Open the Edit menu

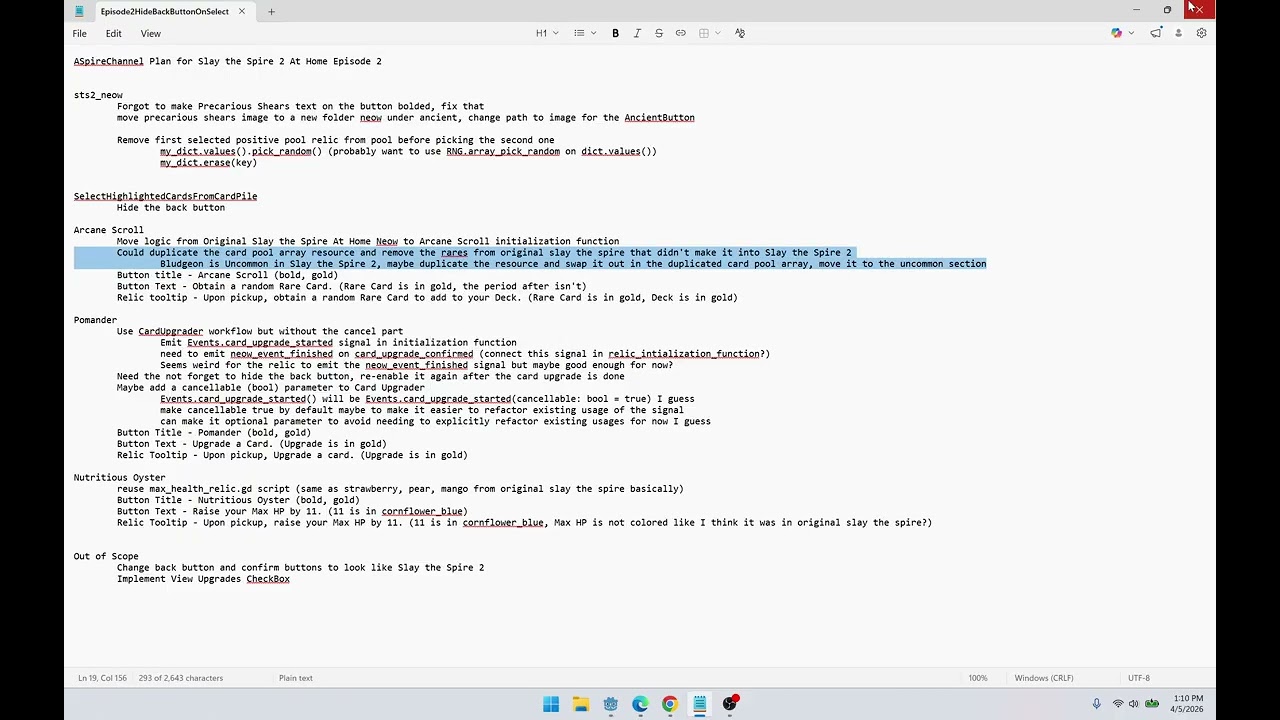113,34
